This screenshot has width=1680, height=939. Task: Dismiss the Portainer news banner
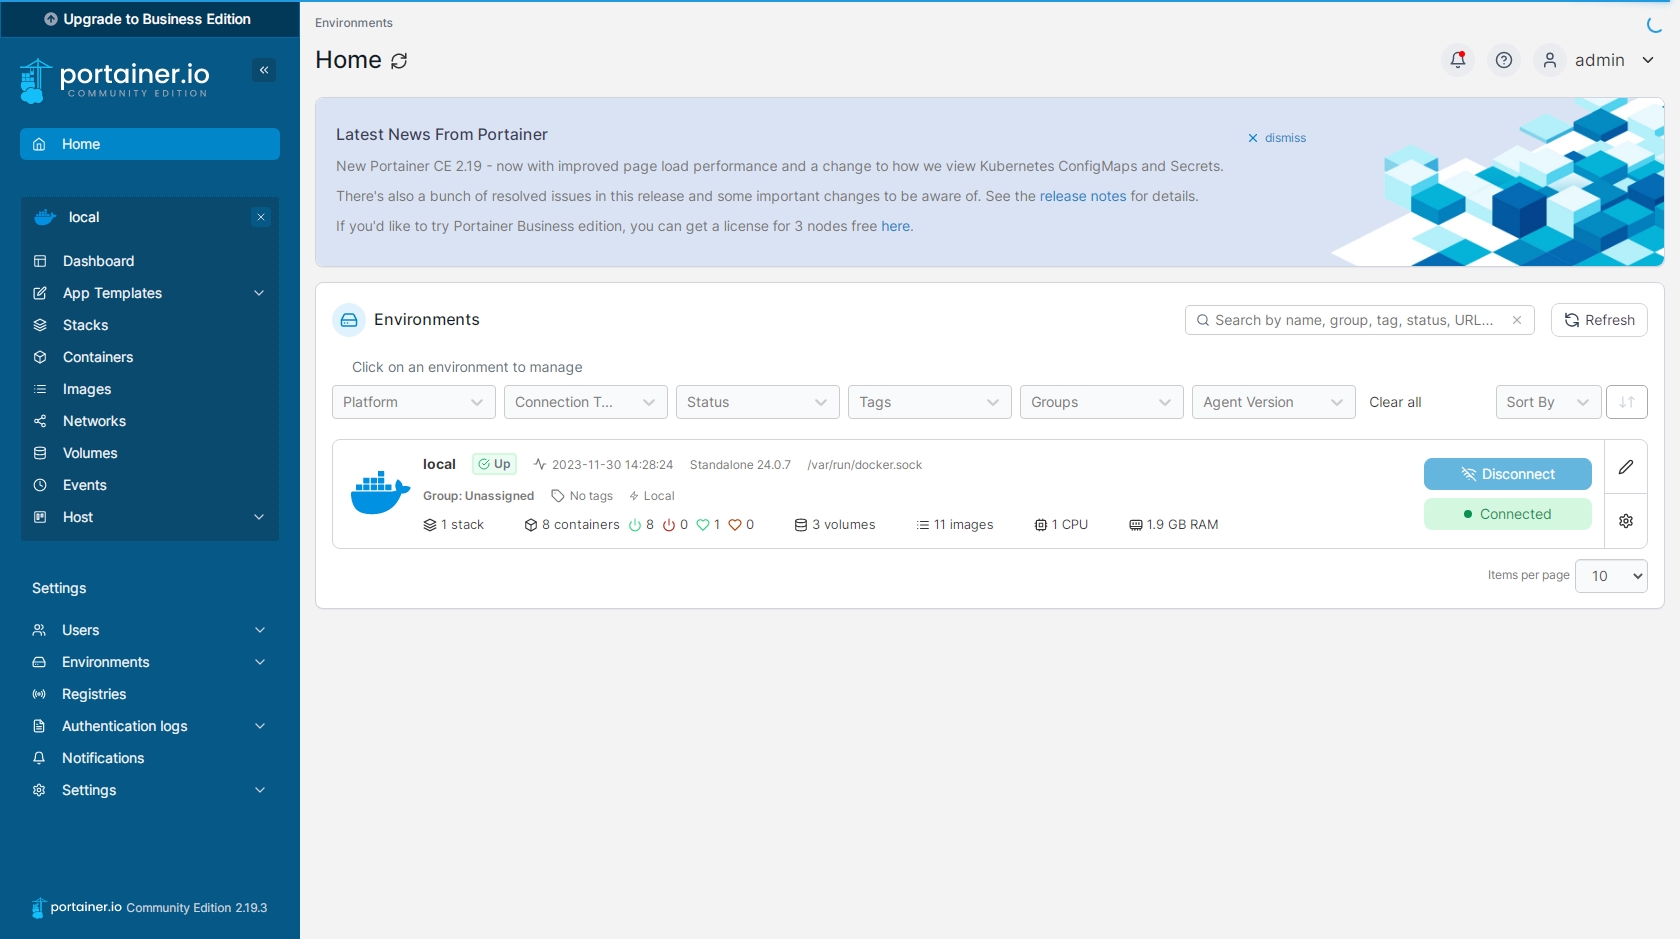click(1277, 138)
